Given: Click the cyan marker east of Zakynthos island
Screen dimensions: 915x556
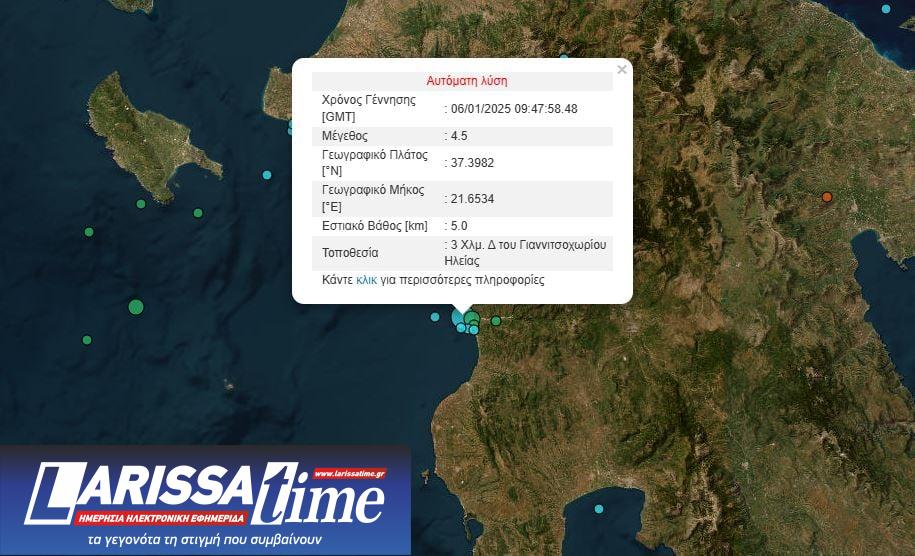Looking at the screenshot, I should coord(267,175).
